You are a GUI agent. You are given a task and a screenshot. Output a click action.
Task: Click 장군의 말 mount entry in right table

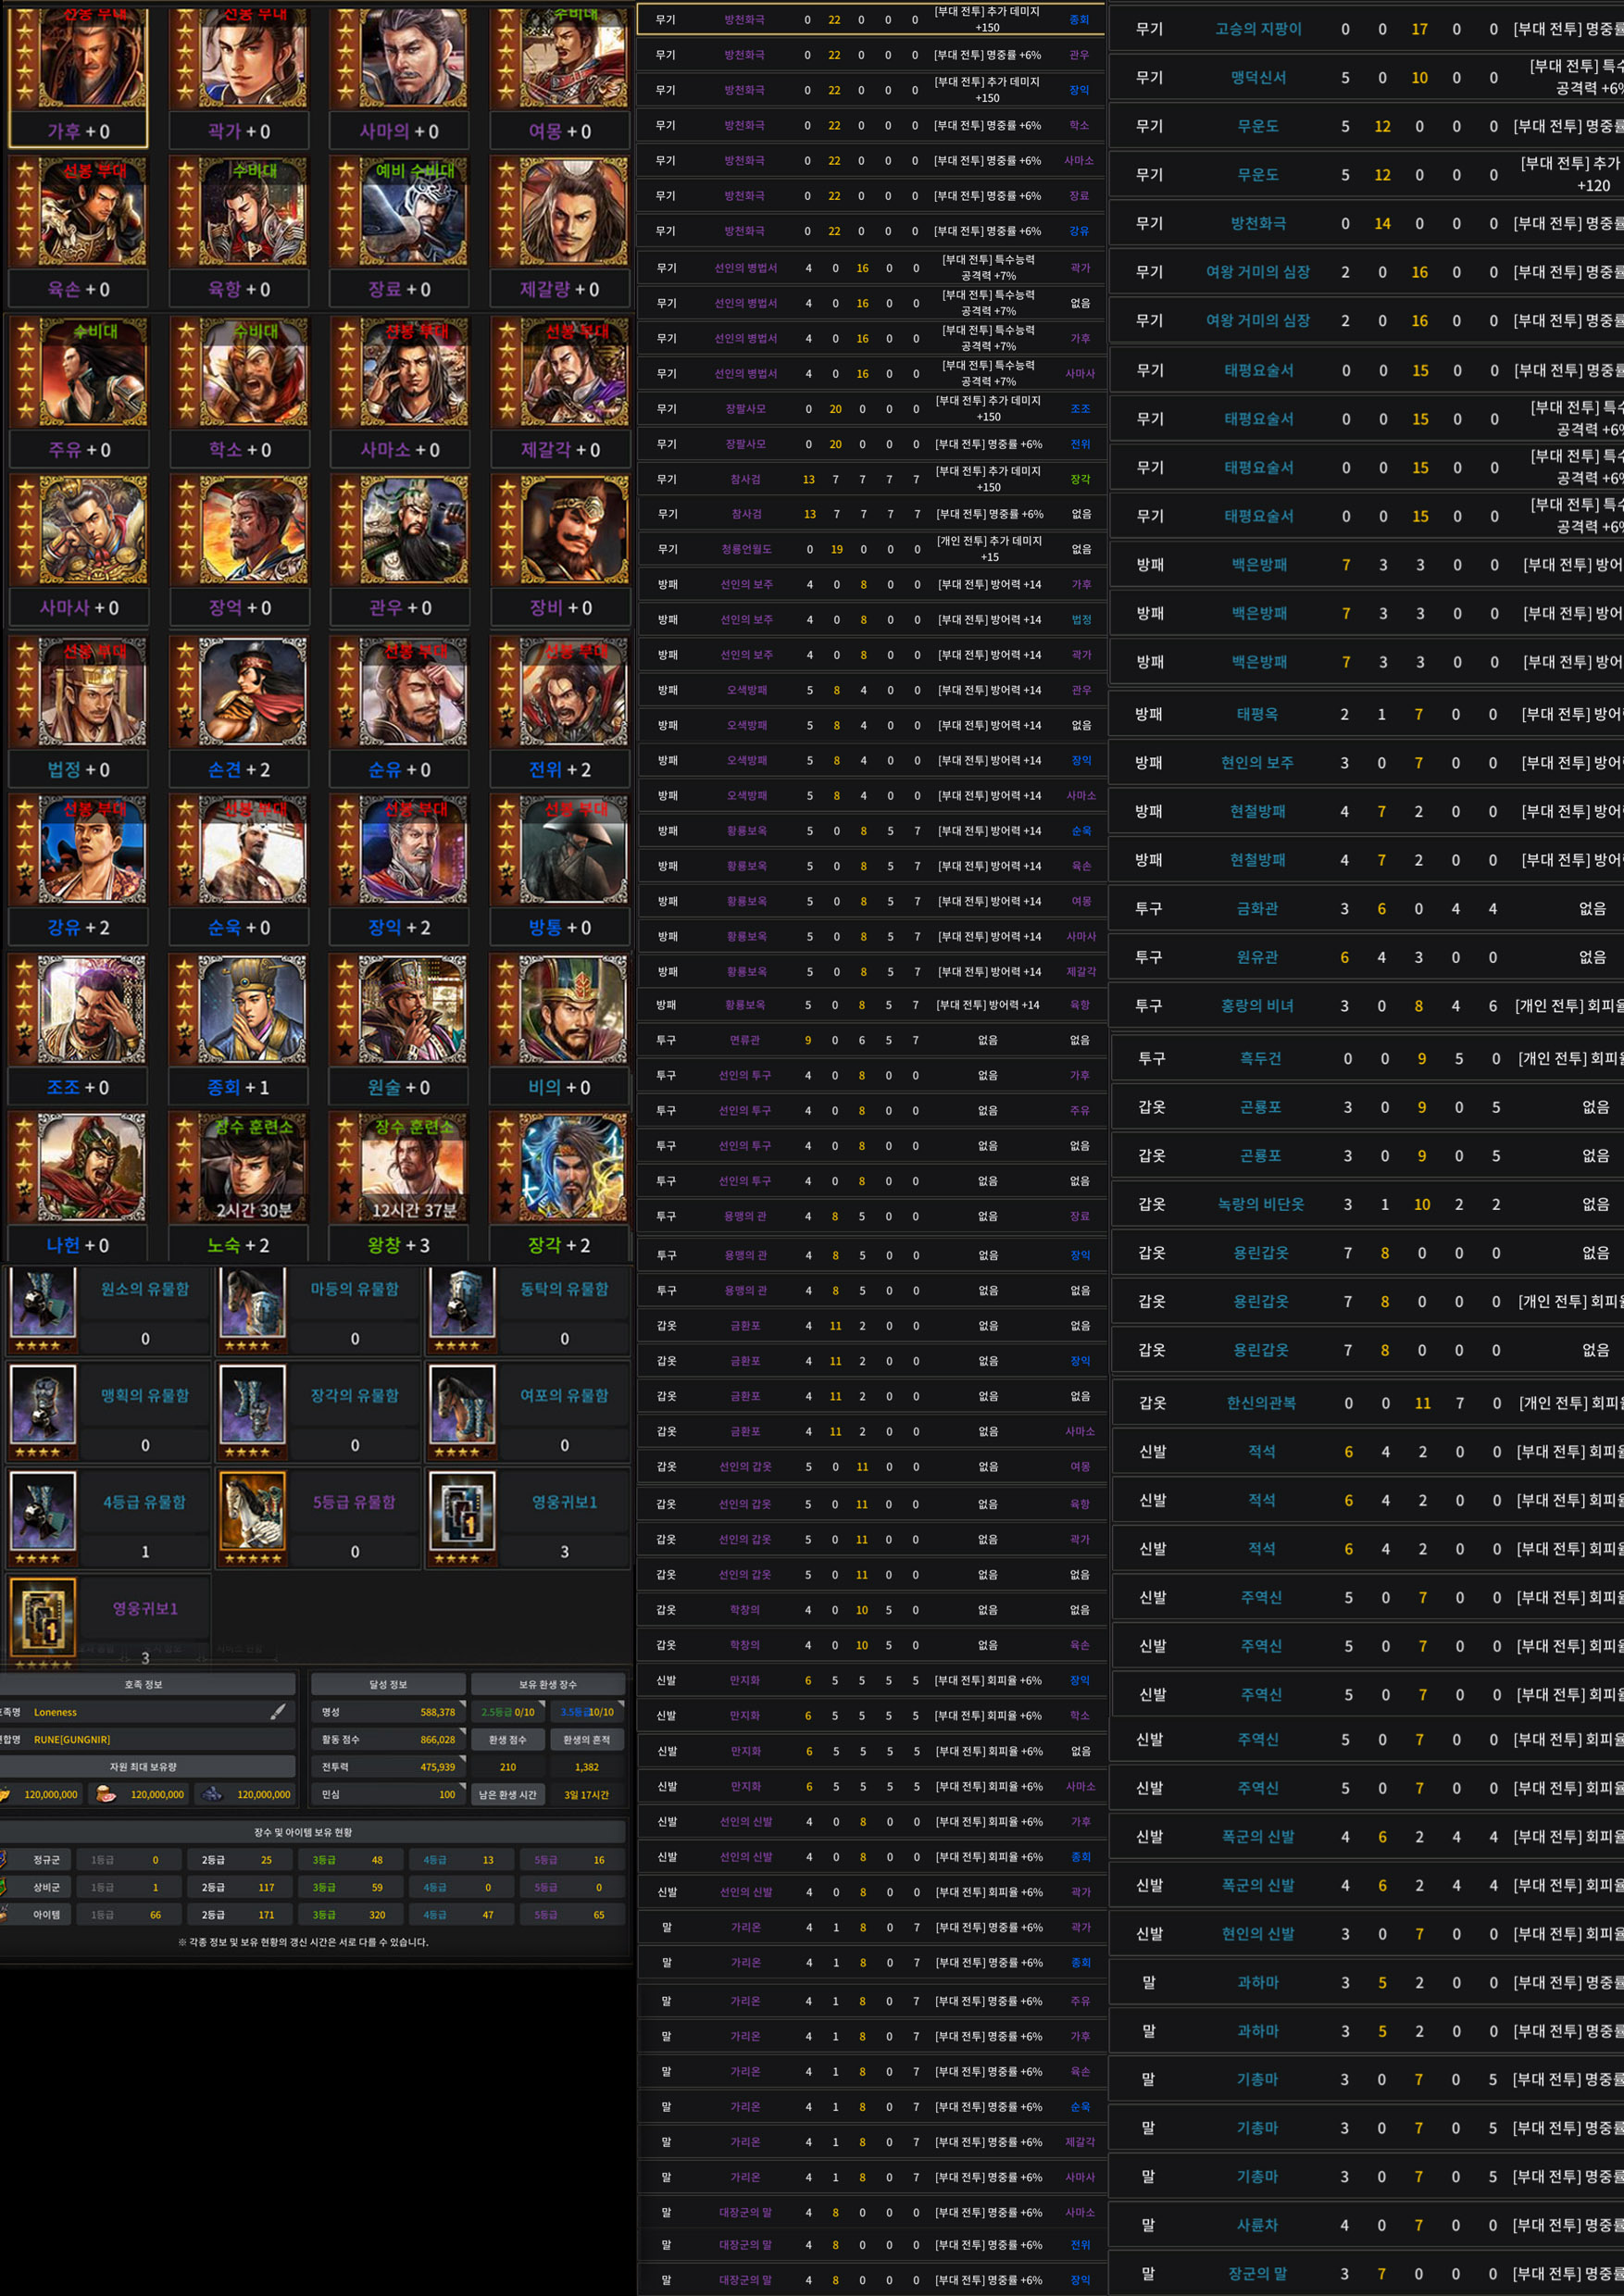point(1257,2273)
